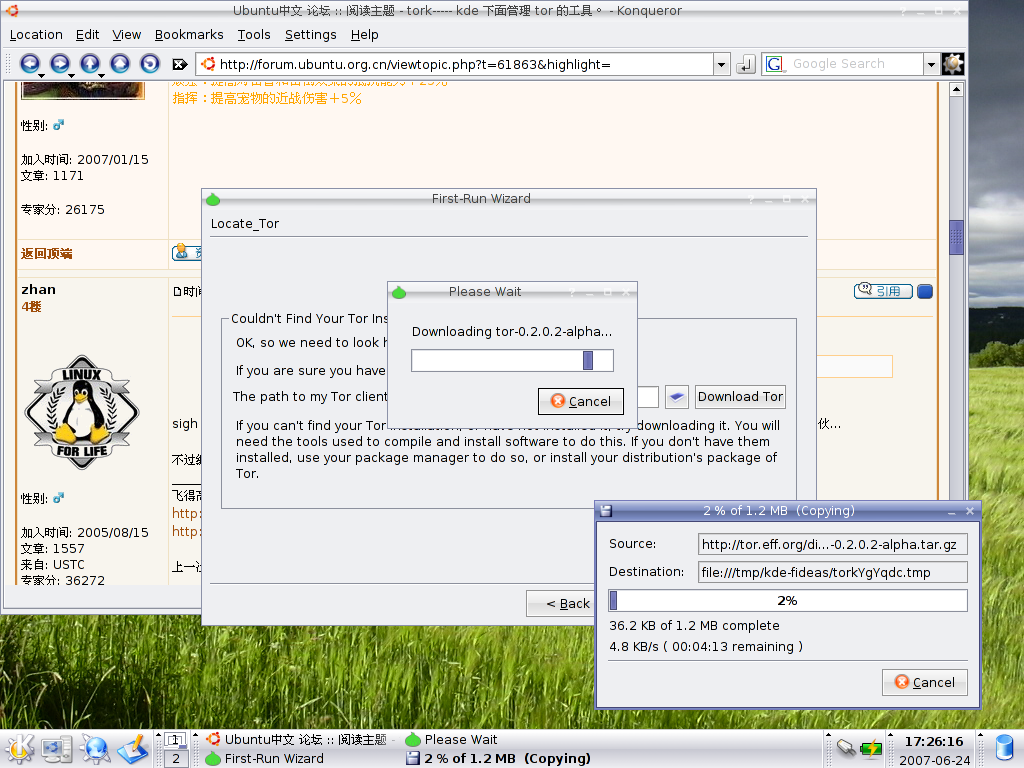Open the Settings menu
The width and height of the screenshot is (1024, 768).
(311, 35)
